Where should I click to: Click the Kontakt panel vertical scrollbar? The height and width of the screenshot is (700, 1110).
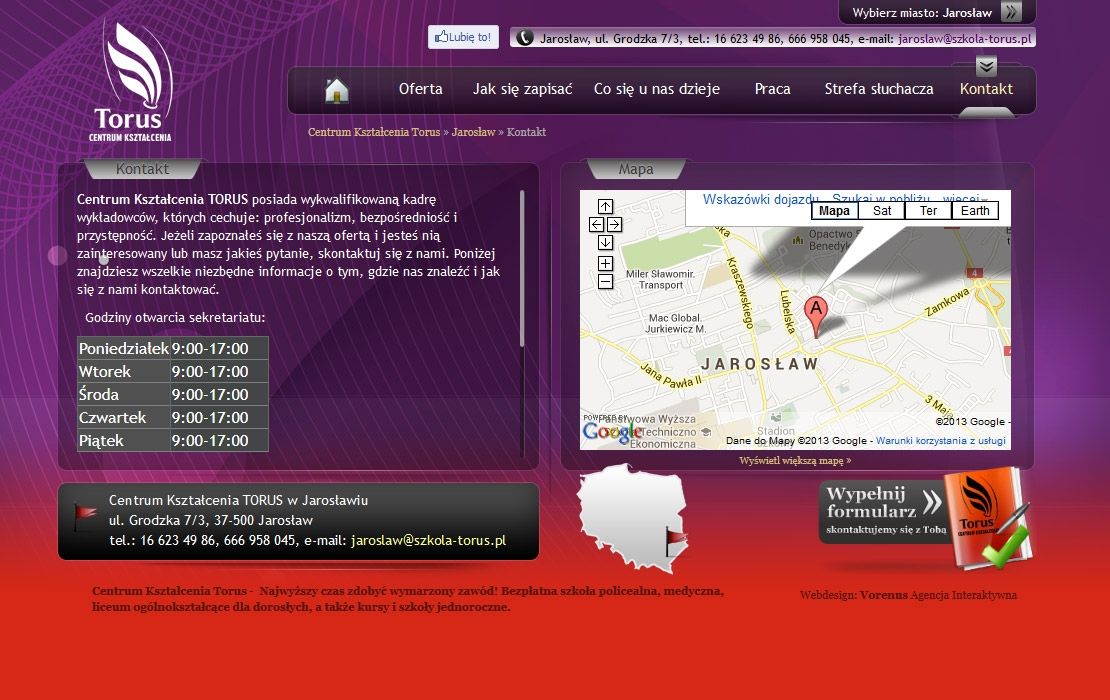pyautogui.click(x=522, y=270)
